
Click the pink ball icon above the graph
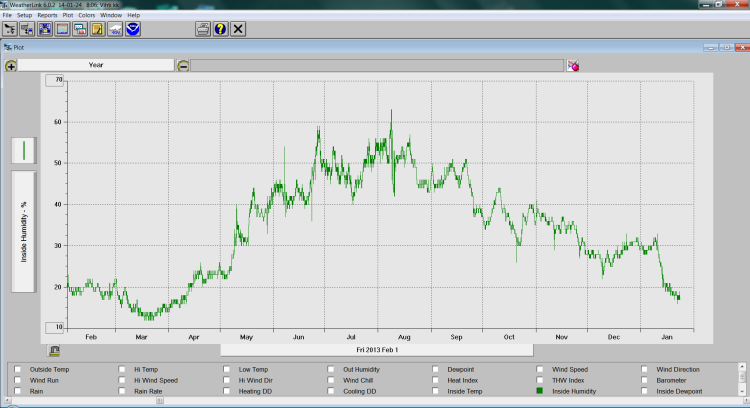573,65
